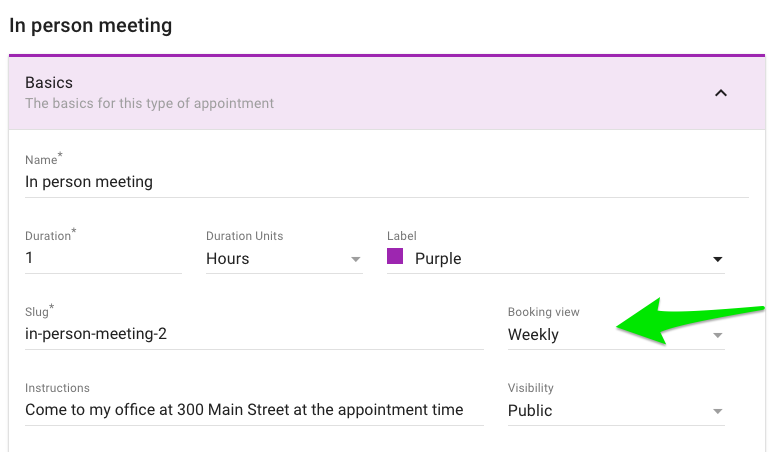The image size is (773, 452).
Task: Click the Basics section subtitle text
Action: 149,104
